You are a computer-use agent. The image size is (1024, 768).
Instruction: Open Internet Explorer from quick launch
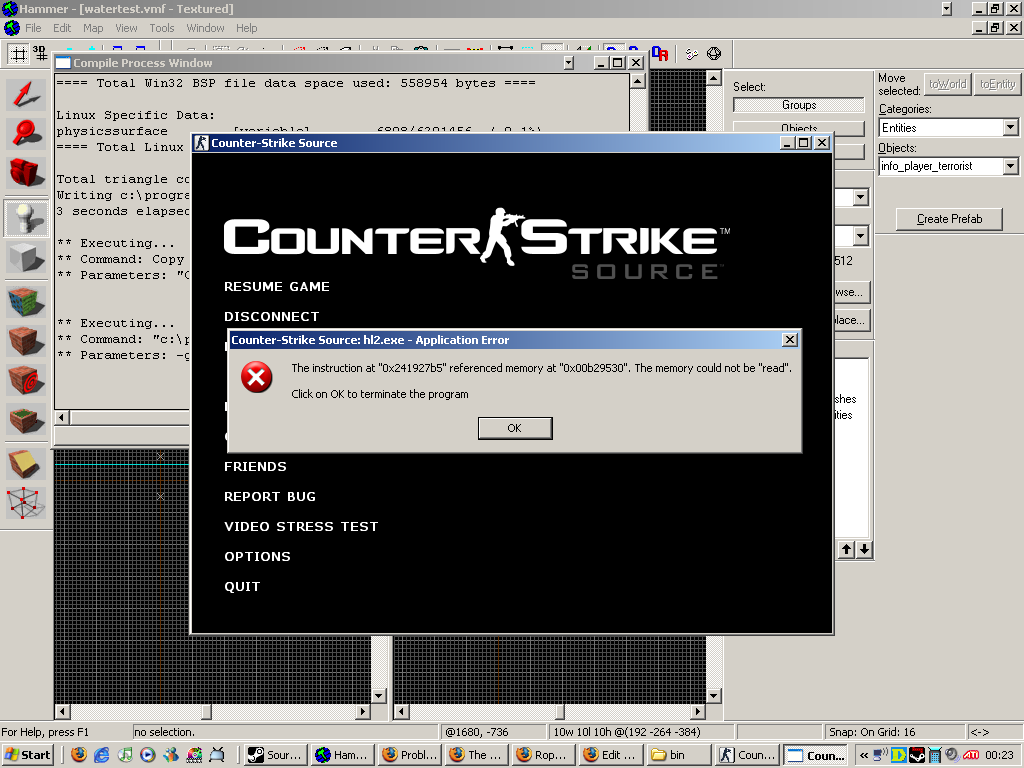(102, 755)
